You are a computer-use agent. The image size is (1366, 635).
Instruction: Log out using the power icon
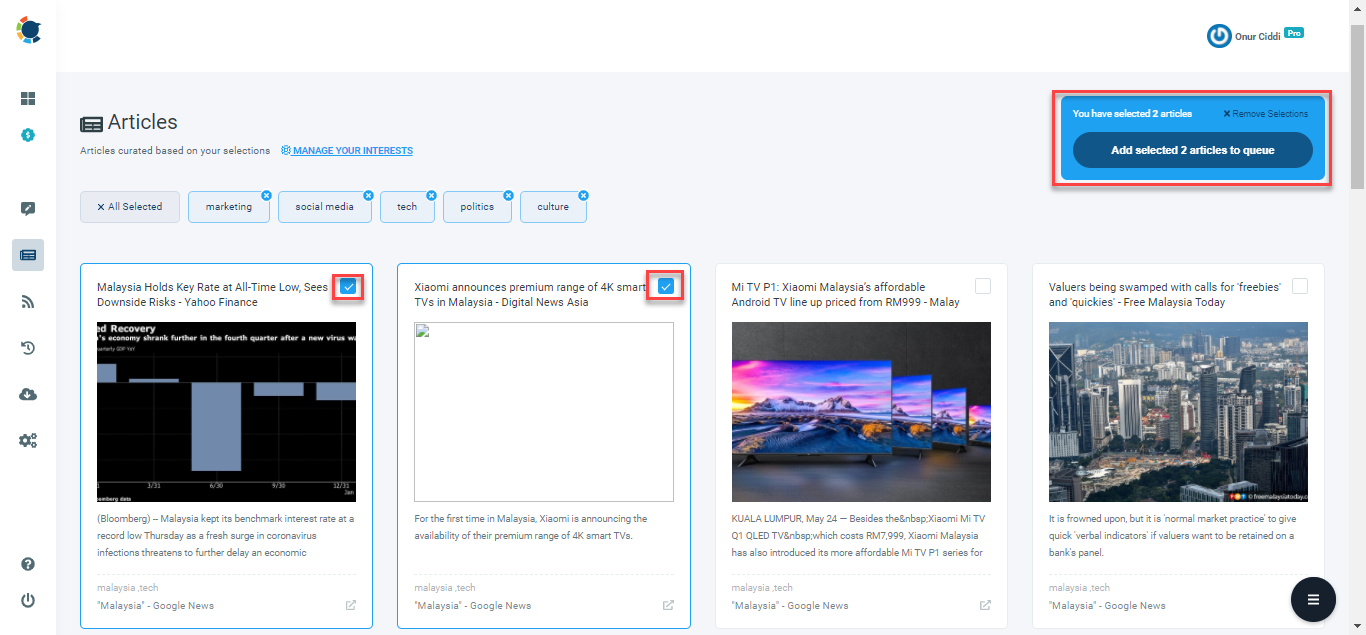click(x=28, y=600)
